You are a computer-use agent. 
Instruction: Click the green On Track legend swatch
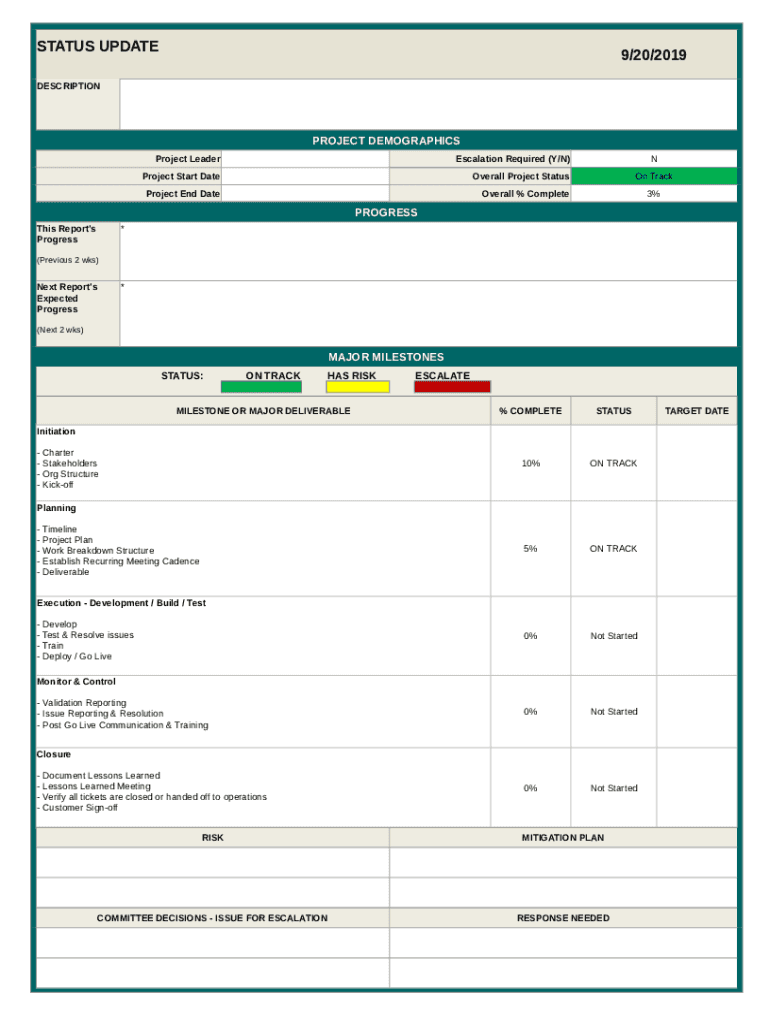coord(260,387)
